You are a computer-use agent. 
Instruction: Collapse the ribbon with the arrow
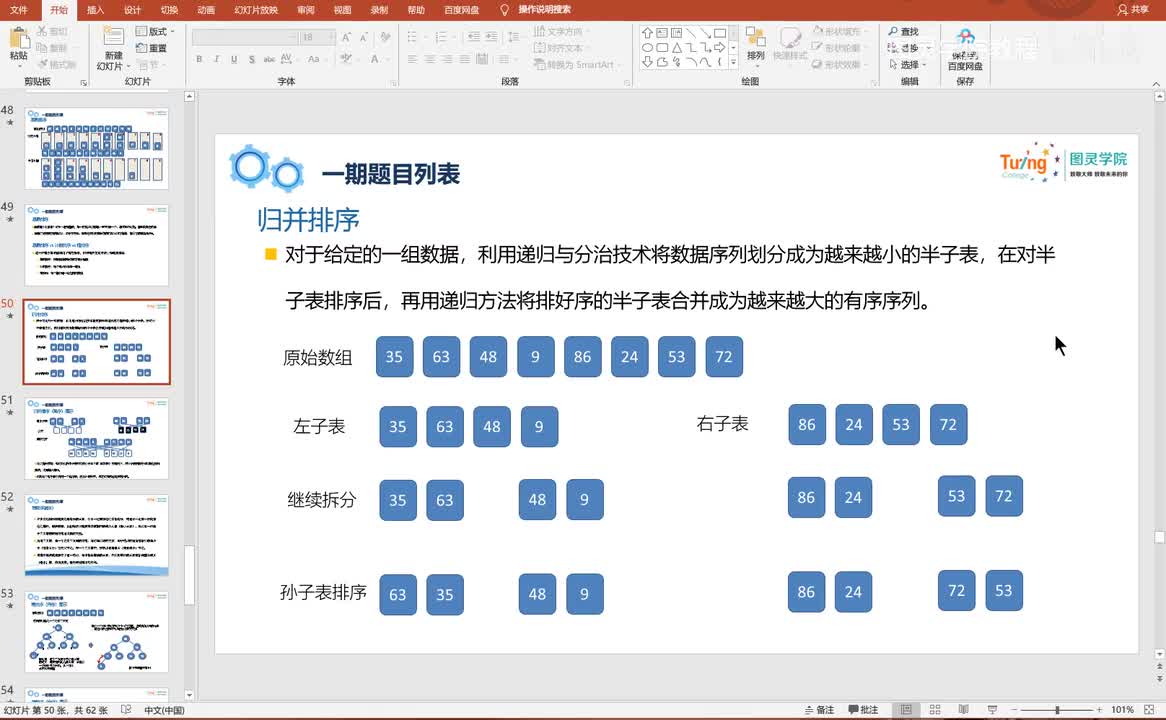pos(1156,83)
